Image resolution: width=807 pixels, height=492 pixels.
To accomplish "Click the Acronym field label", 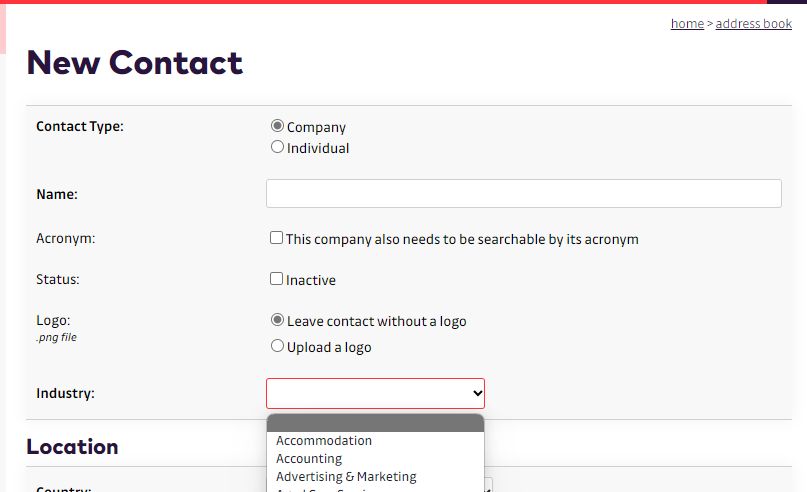I will click(x=65, y=239).
